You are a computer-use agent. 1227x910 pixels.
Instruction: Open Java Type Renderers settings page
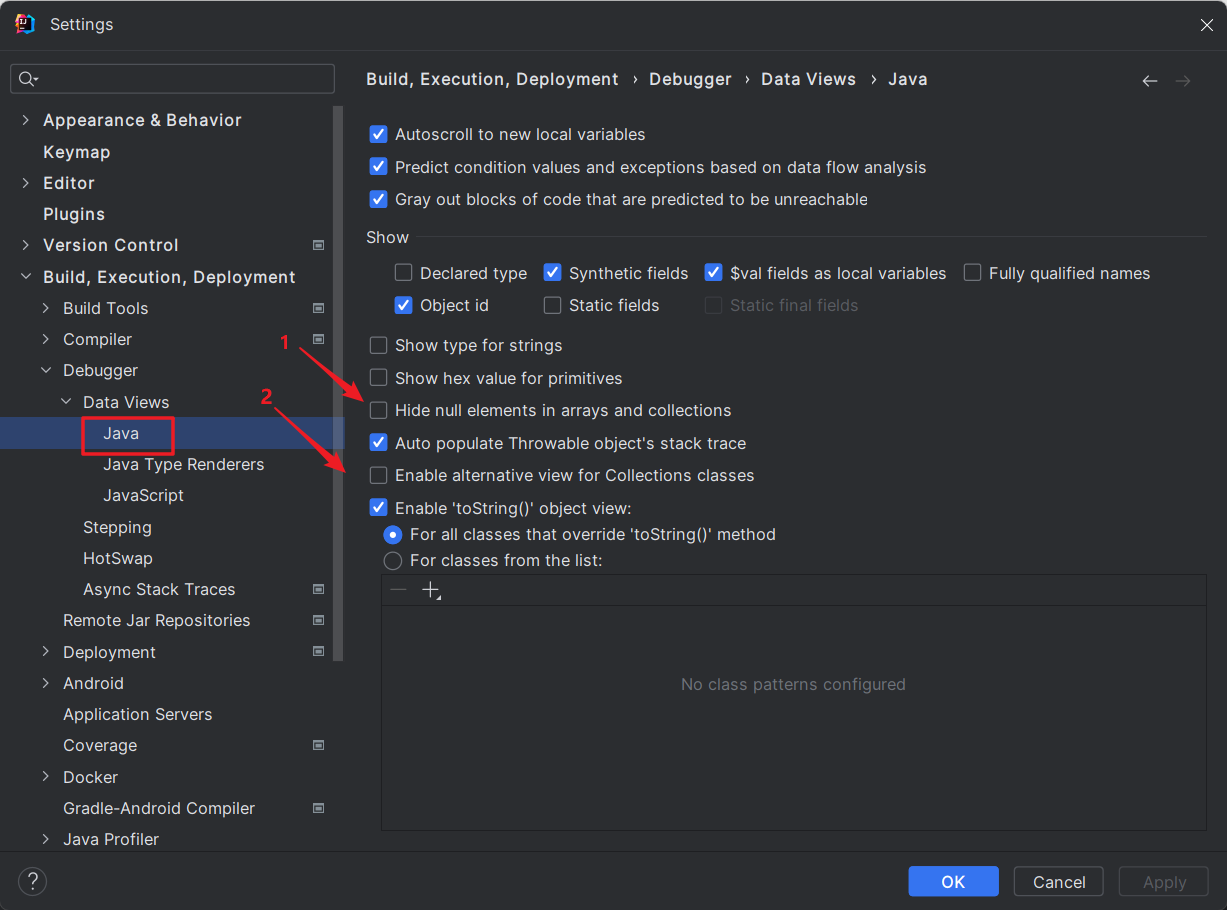tap(183, 464)
